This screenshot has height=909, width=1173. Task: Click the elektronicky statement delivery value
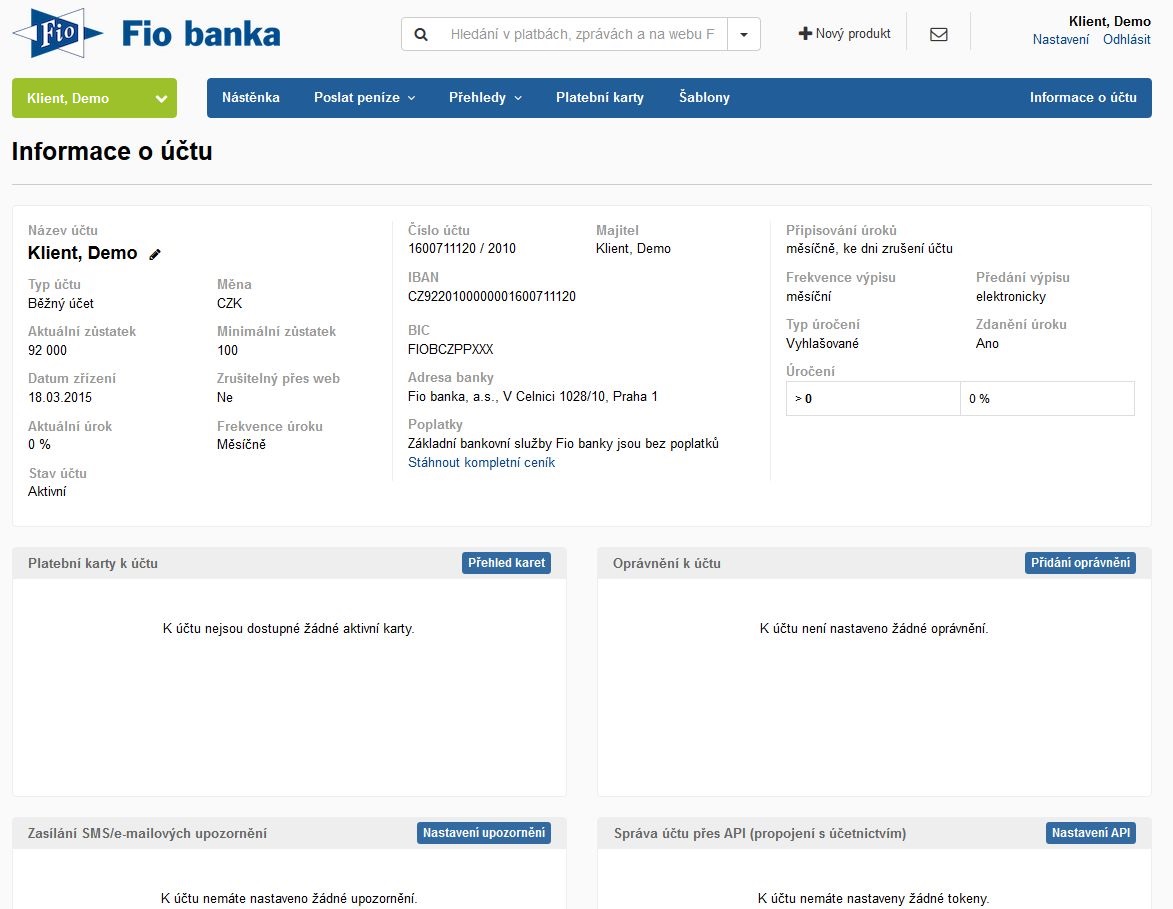pos(1011,296)
